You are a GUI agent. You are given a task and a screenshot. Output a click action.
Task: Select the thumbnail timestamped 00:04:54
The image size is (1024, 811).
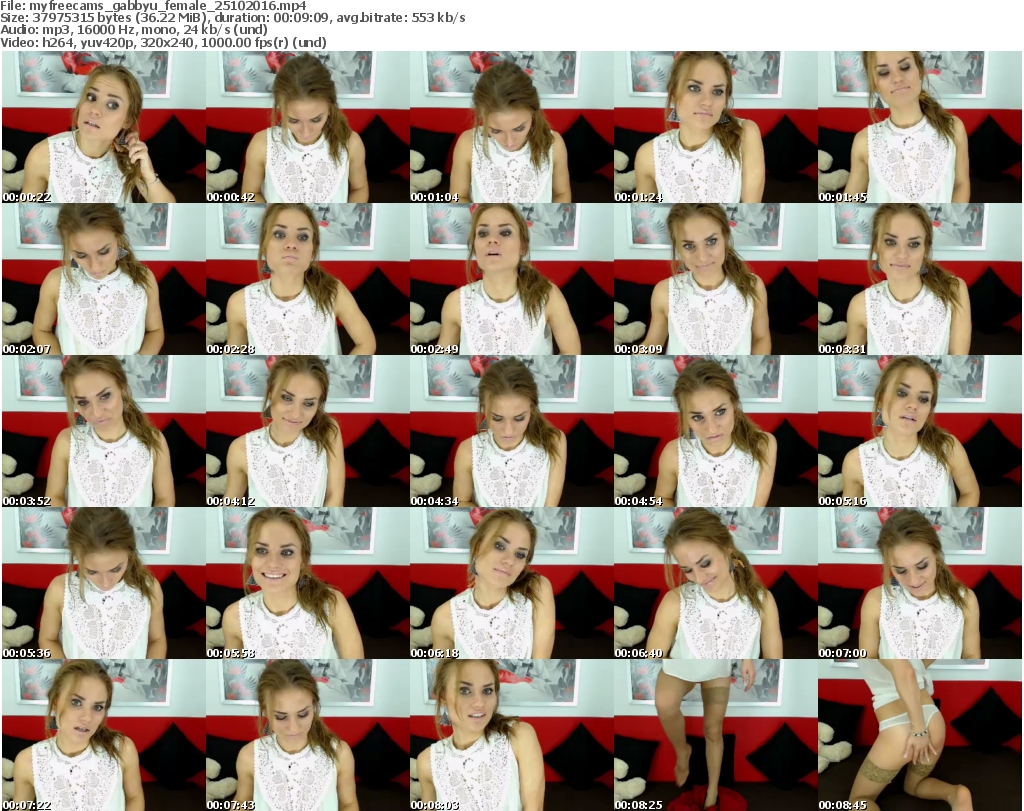[716, 432]
